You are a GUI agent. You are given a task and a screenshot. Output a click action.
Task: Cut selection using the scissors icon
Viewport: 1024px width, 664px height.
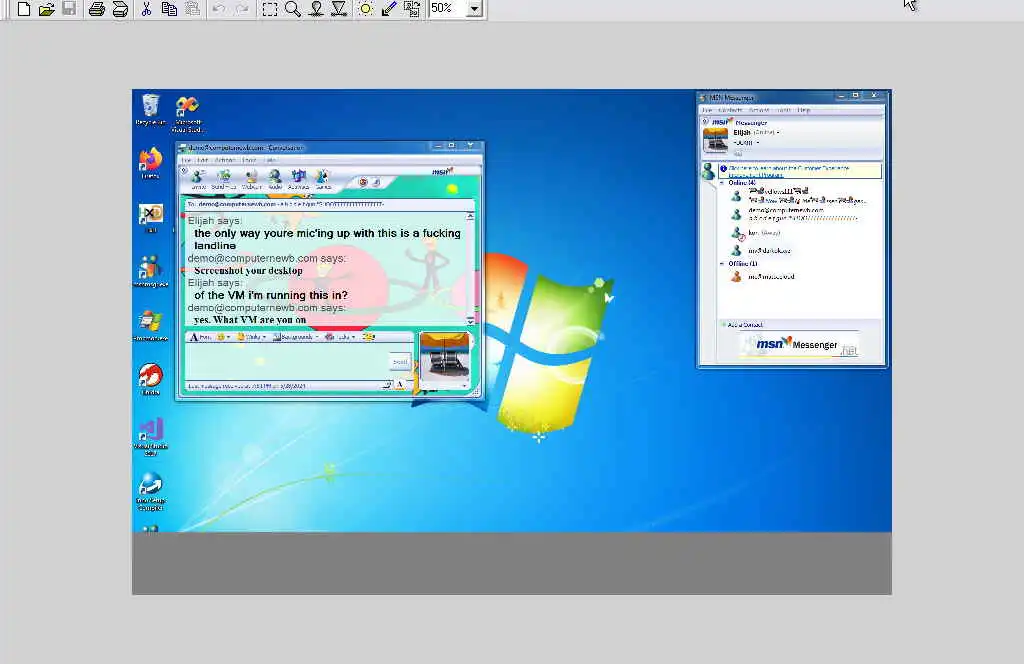147,8
